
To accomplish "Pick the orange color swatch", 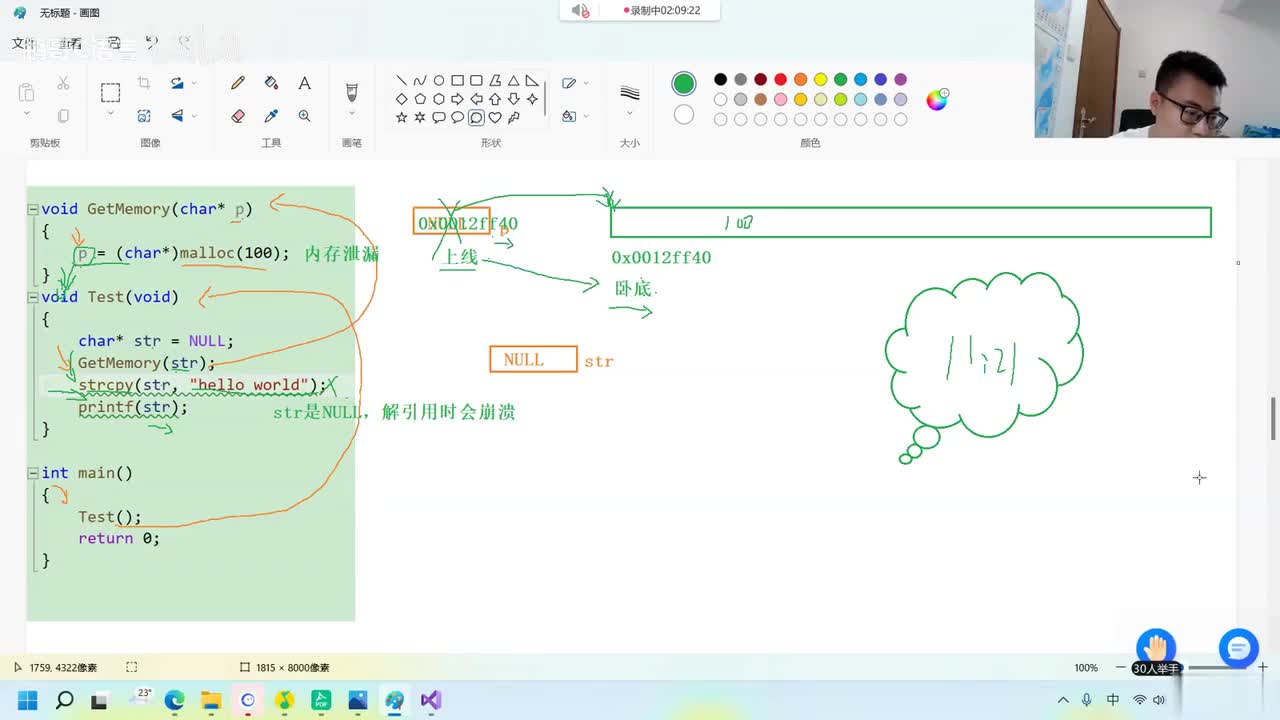I will click(800, 80).
